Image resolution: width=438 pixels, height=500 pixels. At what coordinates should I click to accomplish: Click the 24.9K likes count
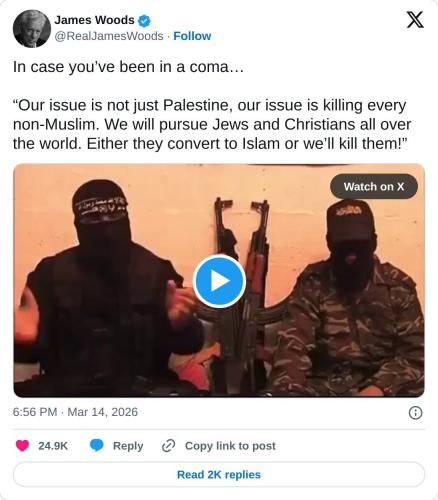[53, 446]
